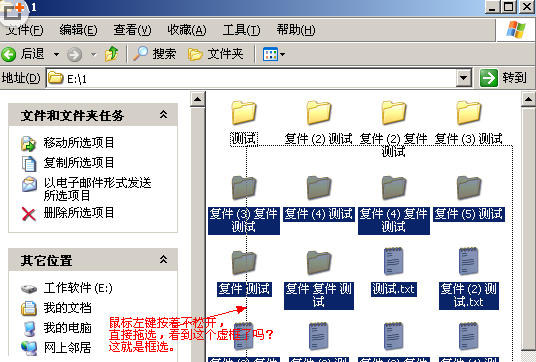
Task: Click the Views grid icon
Action: pyautogui.click(x=270, y=54)
